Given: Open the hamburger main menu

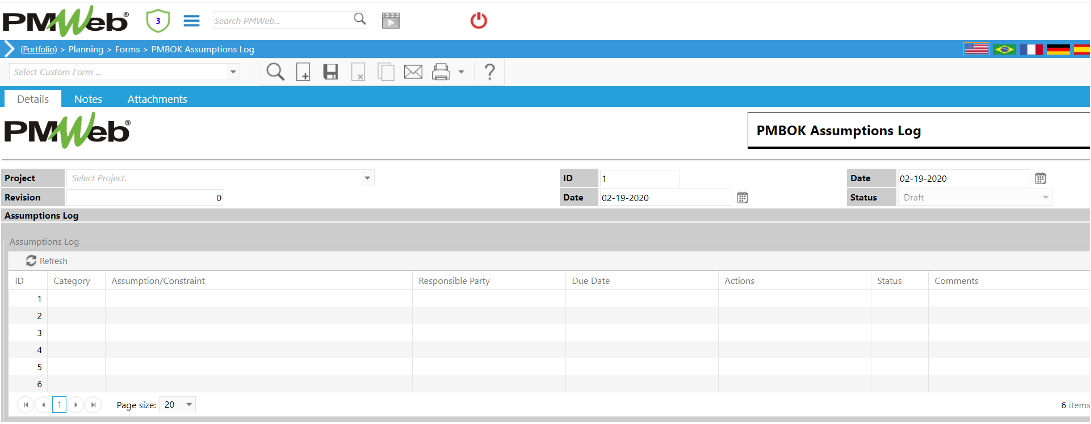Looking at the screenshot, I should click(191, 21).
